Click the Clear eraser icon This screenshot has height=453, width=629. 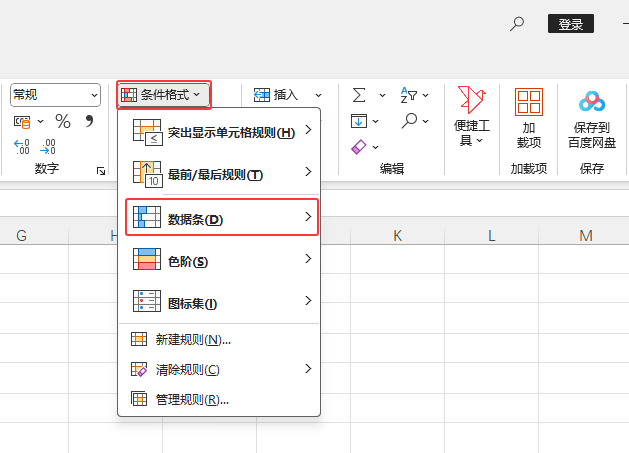point(360,146)
